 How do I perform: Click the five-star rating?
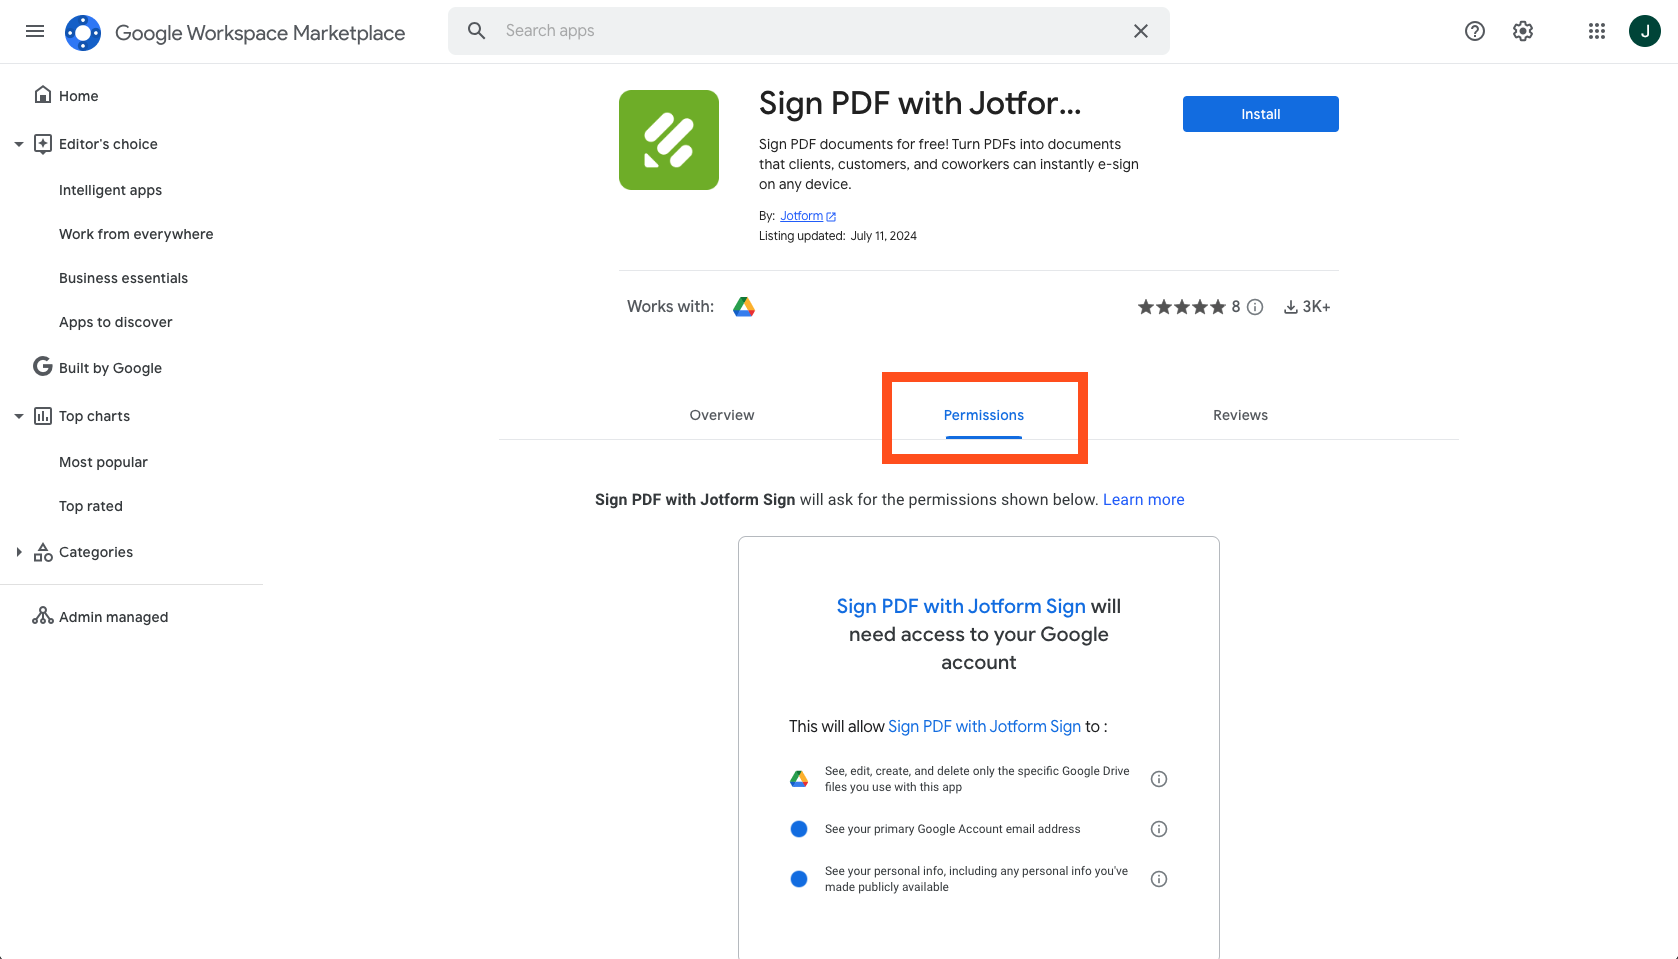[1181, 307]
